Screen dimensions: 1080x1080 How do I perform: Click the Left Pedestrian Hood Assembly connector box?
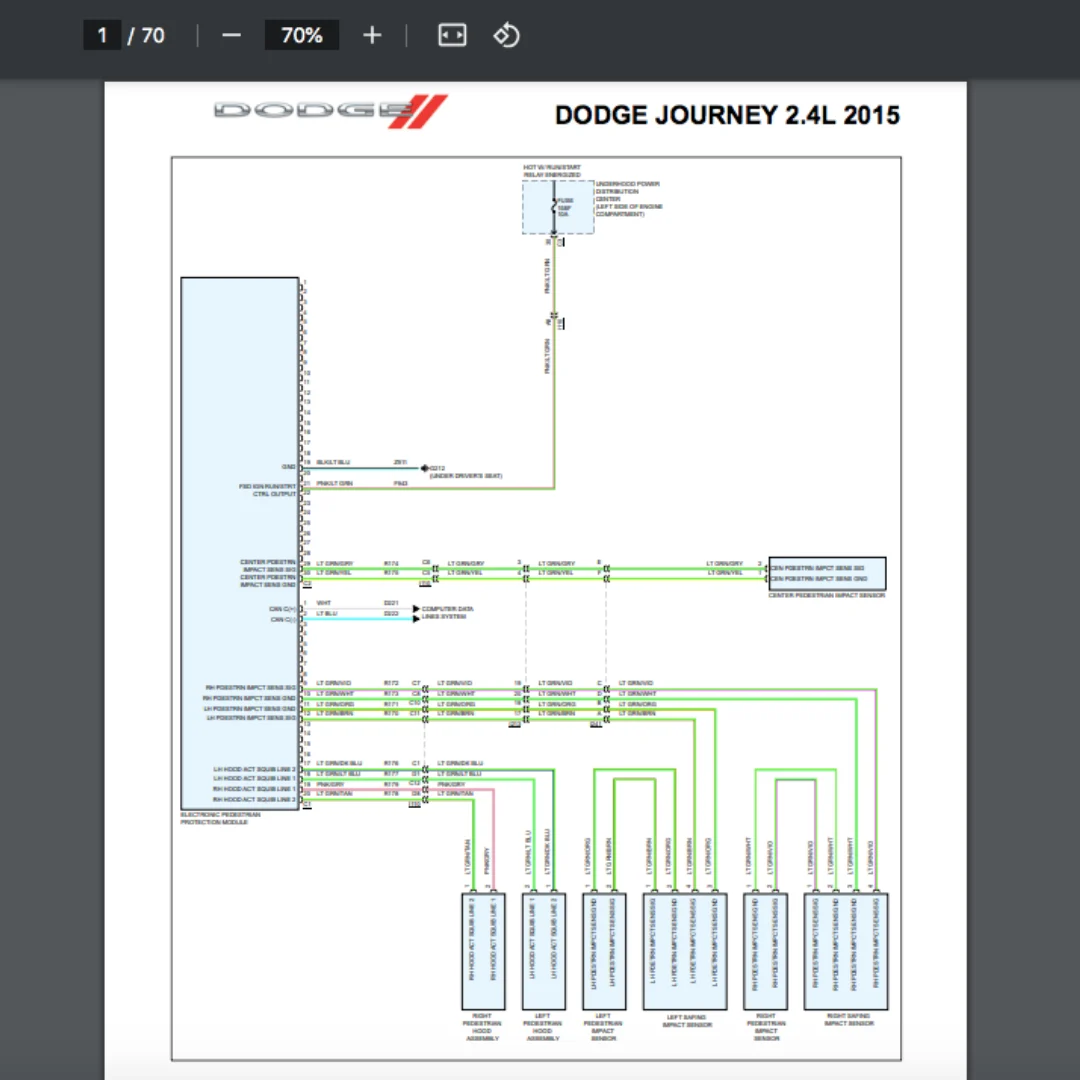pyautogui.click(x=544, y=951)
